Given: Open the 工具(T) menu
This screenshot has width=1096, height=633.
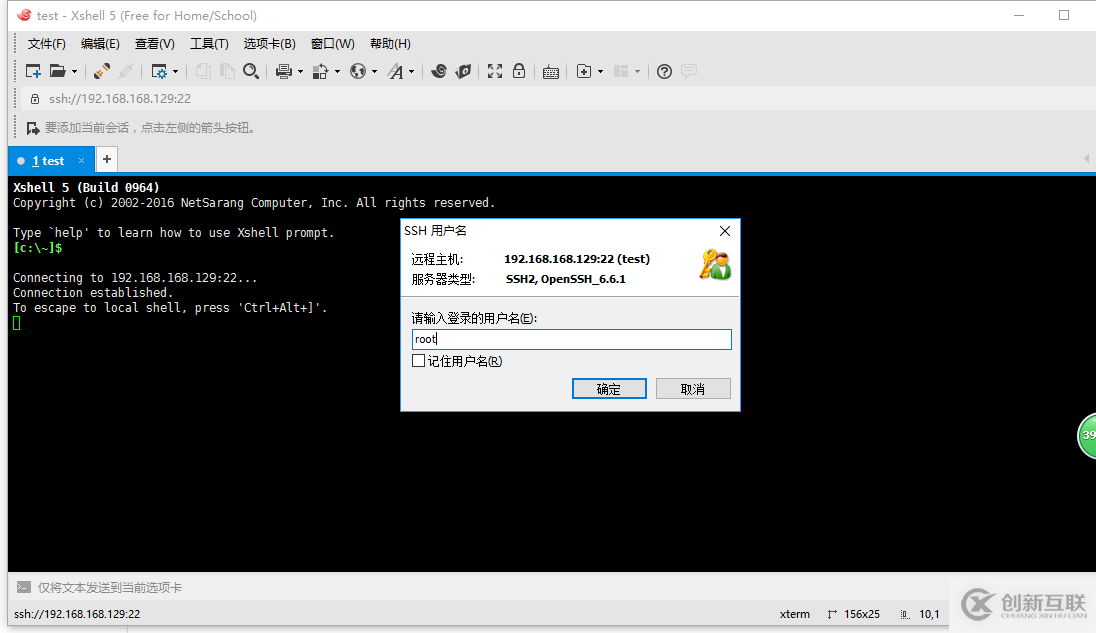Looking at the screenshot, I should [x=208, y=43].
